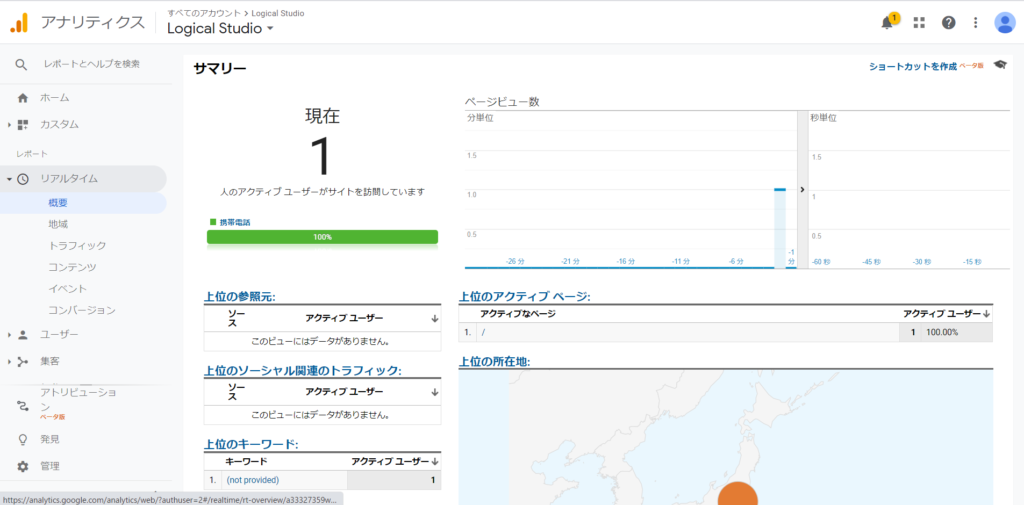Screen dimensions: 1024x505
Task: Click ショートカットを作成 link
Action: pos(911,66)
